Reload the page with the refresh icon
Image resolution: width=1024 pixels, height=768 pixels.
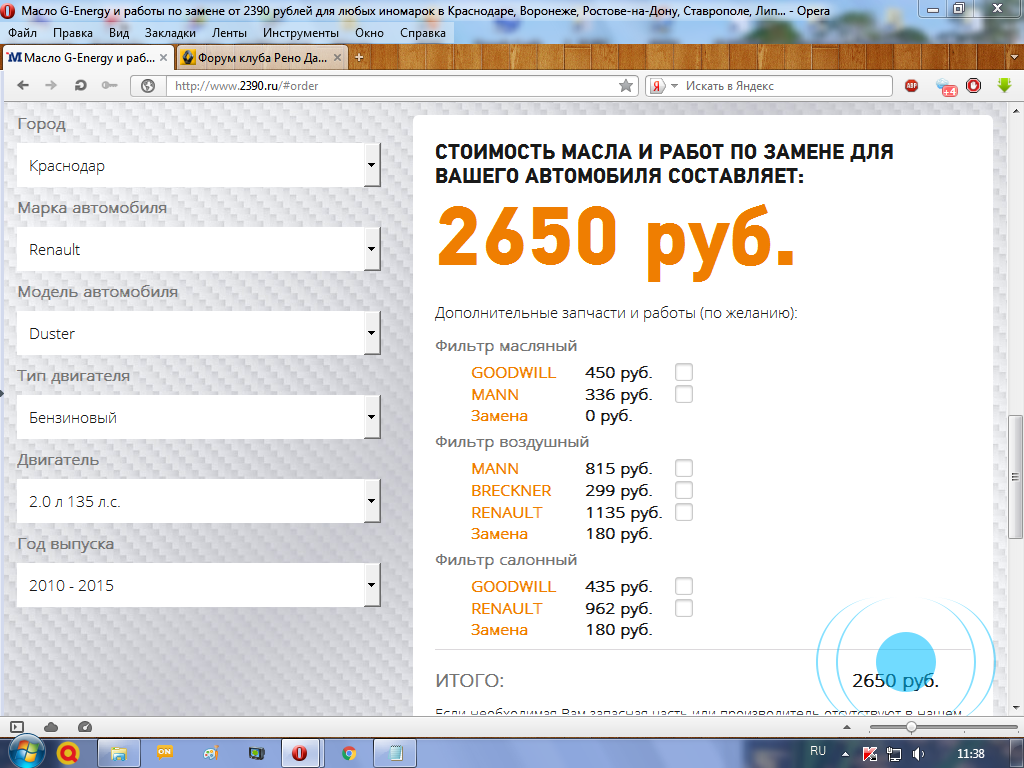(80, 86)
